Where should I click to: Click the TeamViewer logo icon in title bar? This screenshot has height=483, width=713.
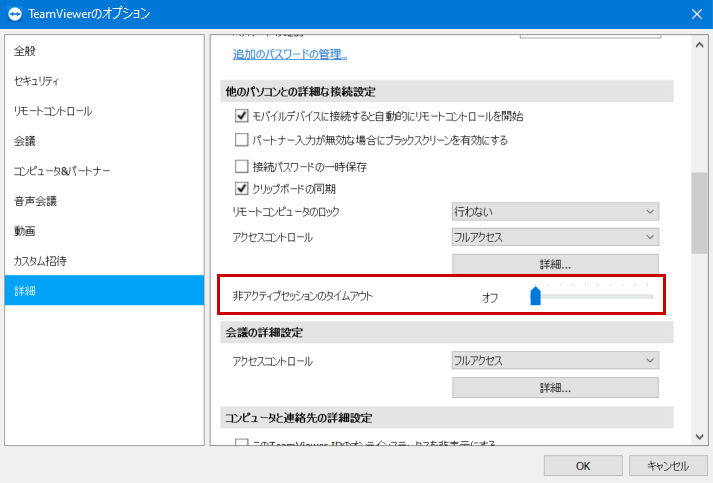15,14
